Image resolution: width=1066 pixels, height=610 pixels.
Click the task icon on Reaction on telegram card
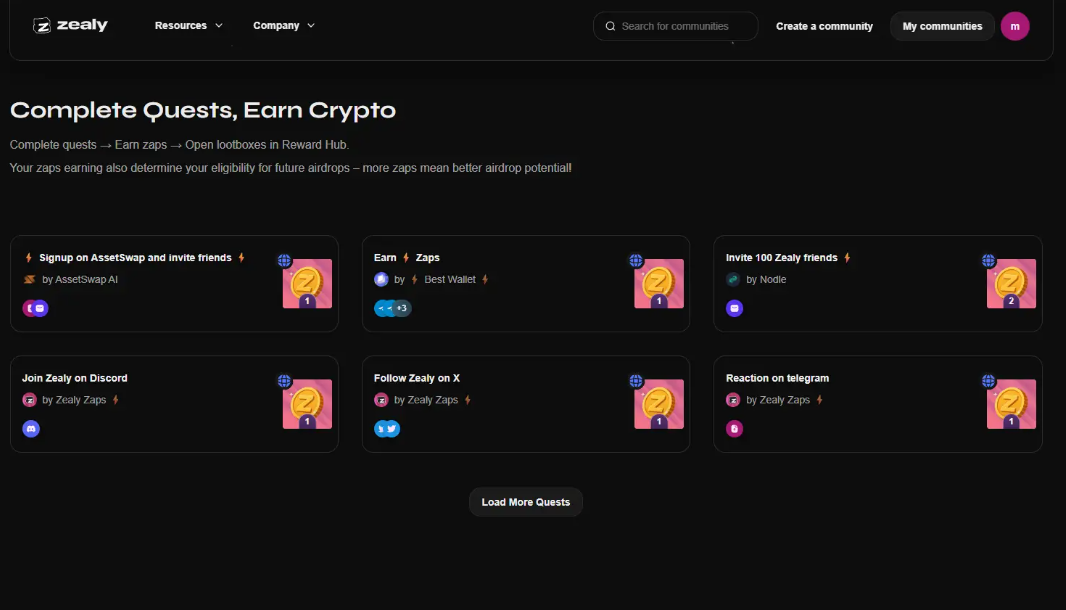[734, 428]
